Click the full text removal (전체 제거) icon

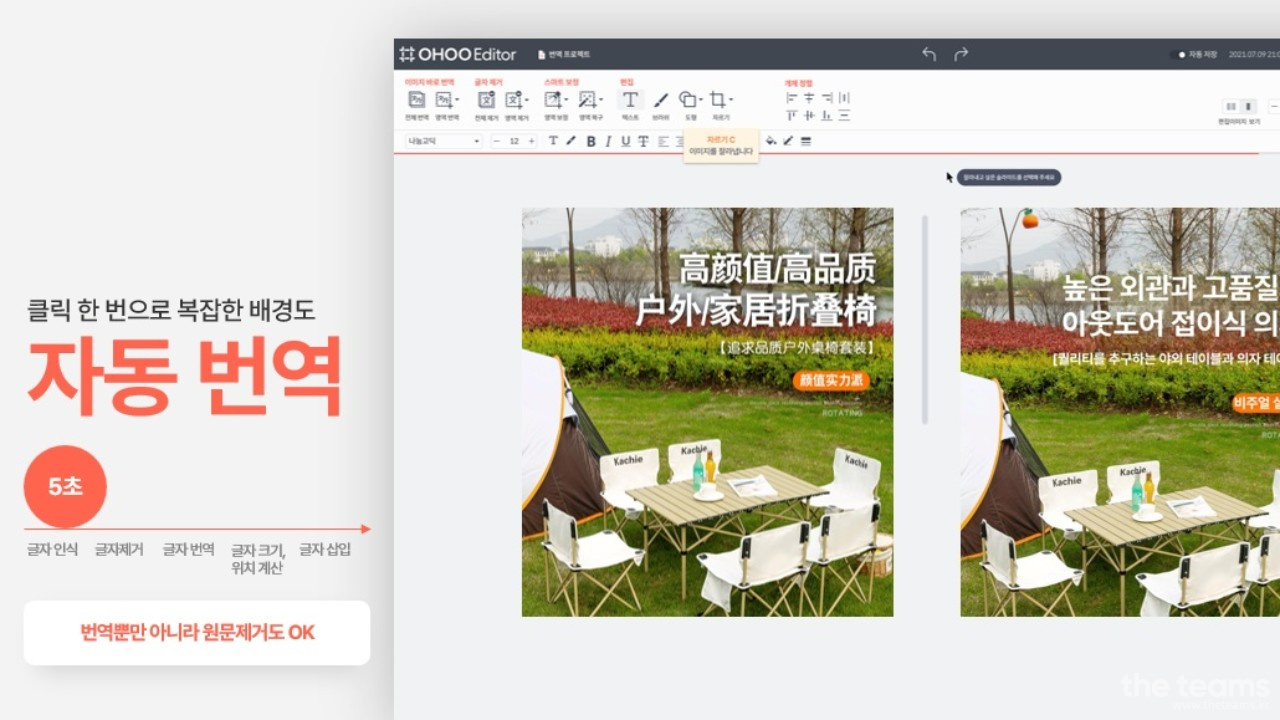486,100
